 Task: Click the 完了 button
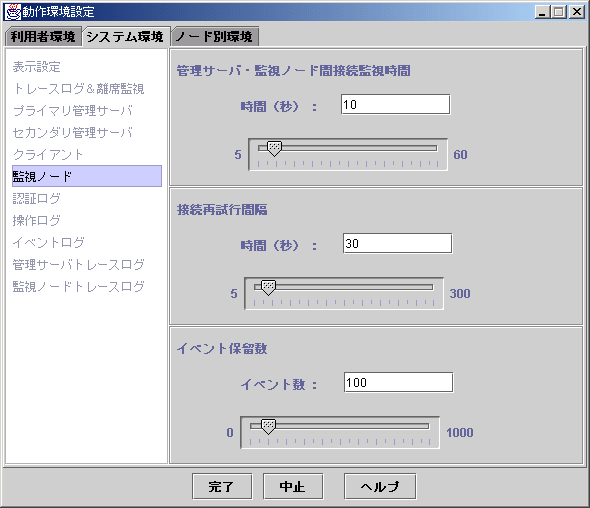222,487
